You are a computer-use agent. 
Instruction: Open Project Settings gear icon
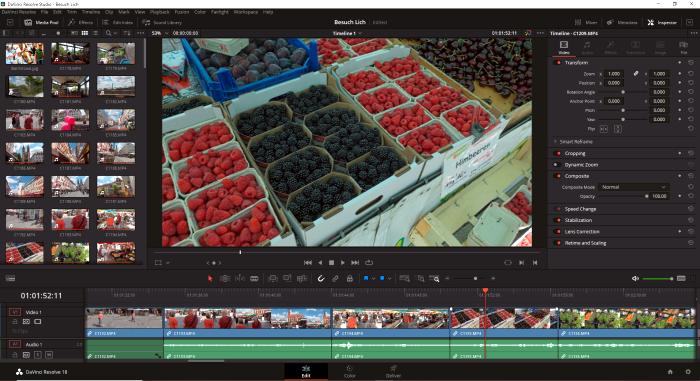(688, 372)
